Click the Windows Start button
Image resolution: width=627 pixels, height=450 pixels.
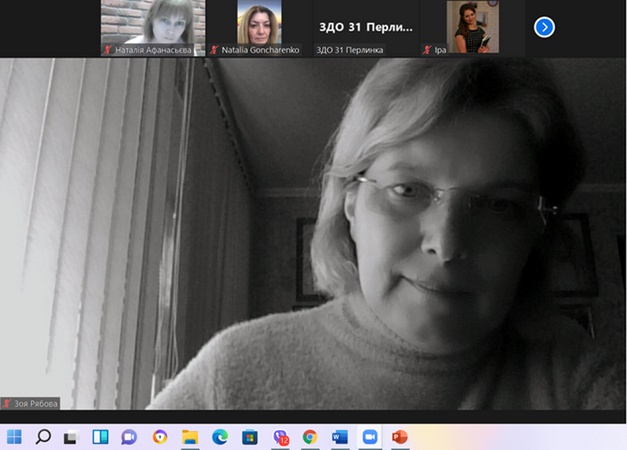click(14, 437)
